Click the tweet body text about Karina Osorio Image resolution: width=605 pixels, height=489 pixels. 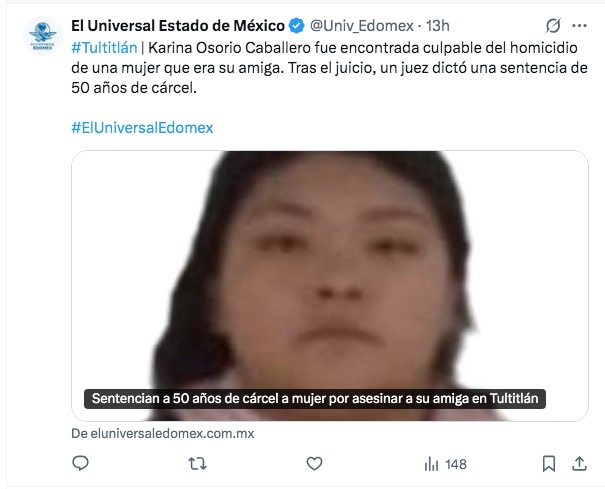[329, 68]
